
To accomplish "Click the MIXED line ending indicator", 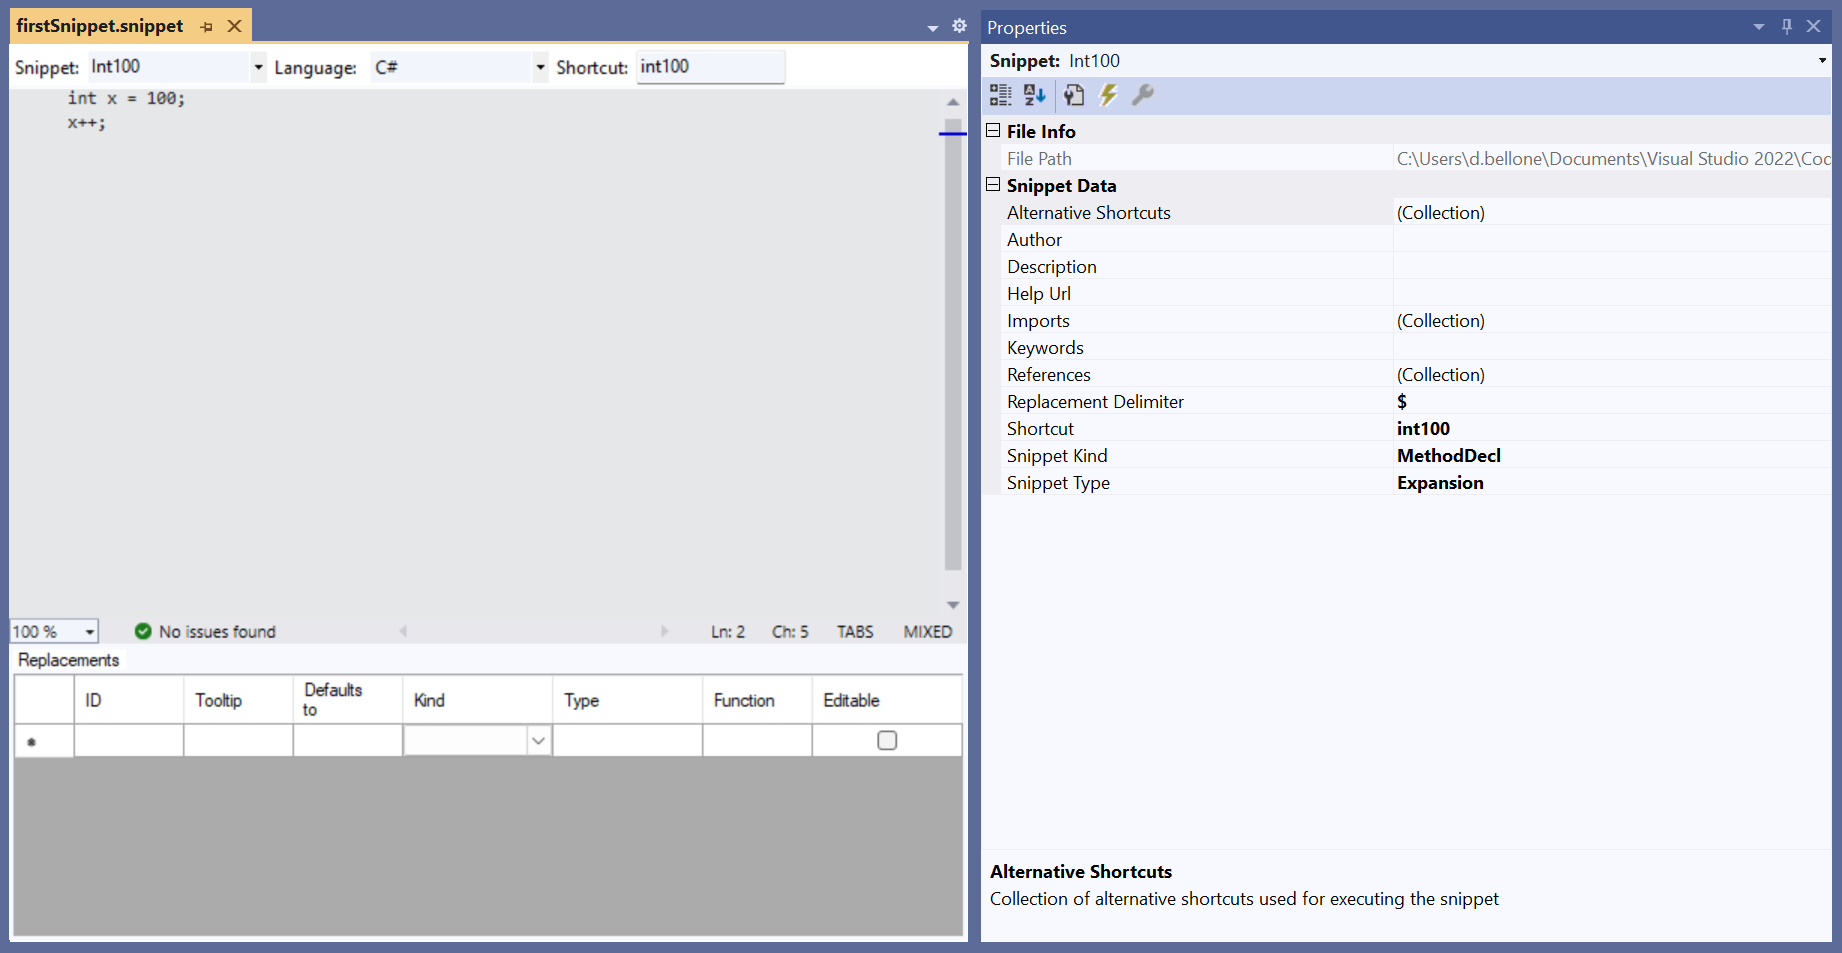I will (x=928, y=631).
